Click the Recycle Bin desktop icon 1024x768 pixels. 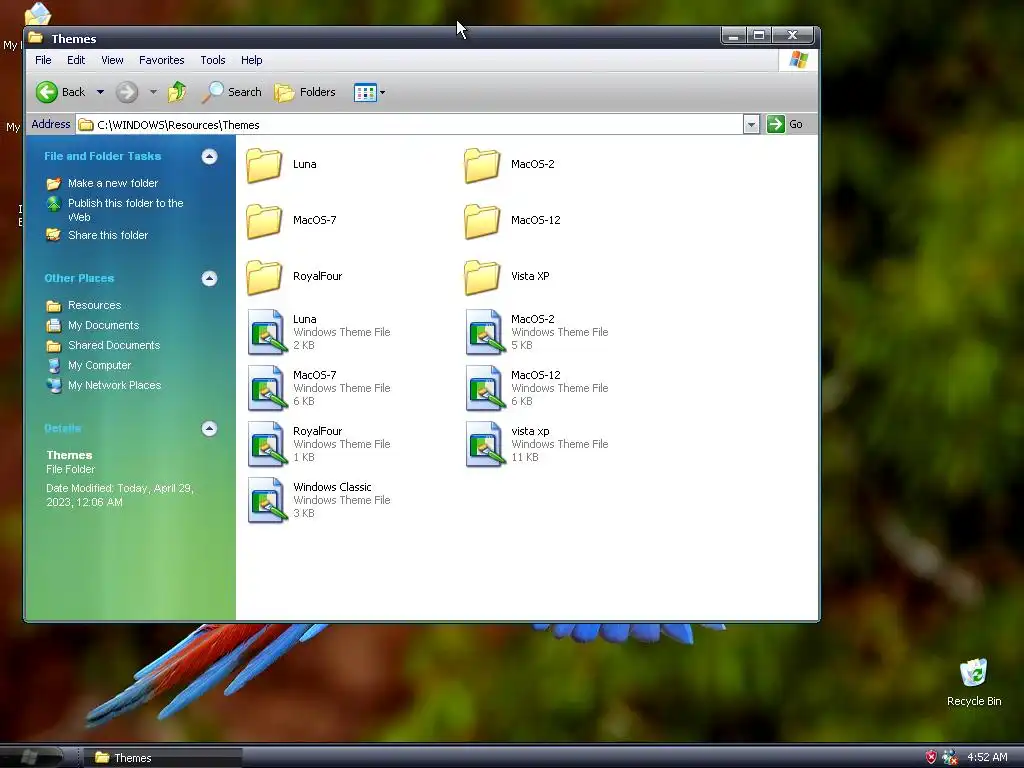(974, 682)
